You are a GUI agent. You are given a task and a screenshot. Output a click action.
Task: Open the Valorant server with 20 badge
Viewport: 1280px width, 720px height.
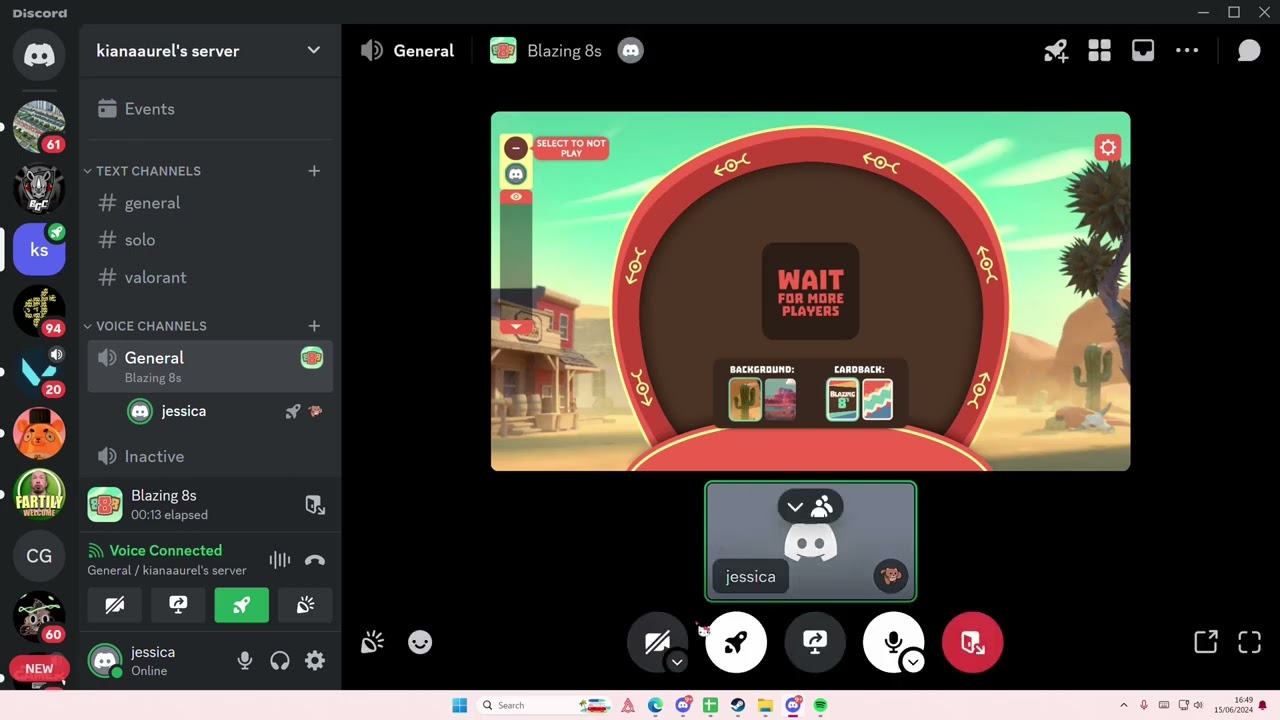point(39,372)
